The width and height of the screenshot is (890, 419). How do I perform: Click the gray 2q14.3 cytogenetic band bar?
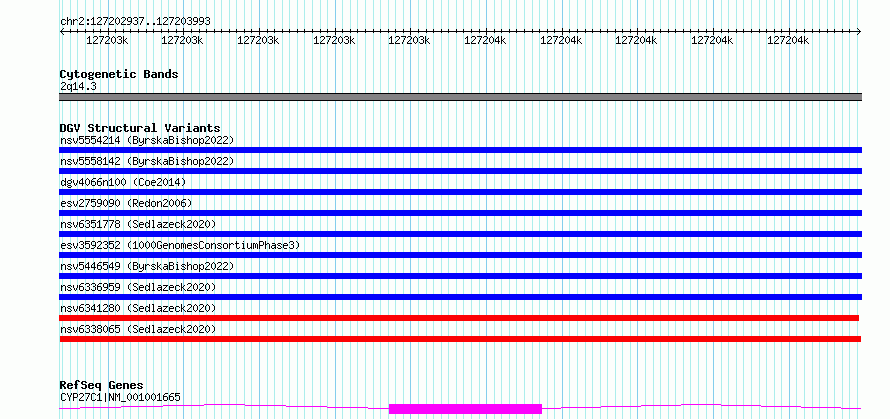460,97
